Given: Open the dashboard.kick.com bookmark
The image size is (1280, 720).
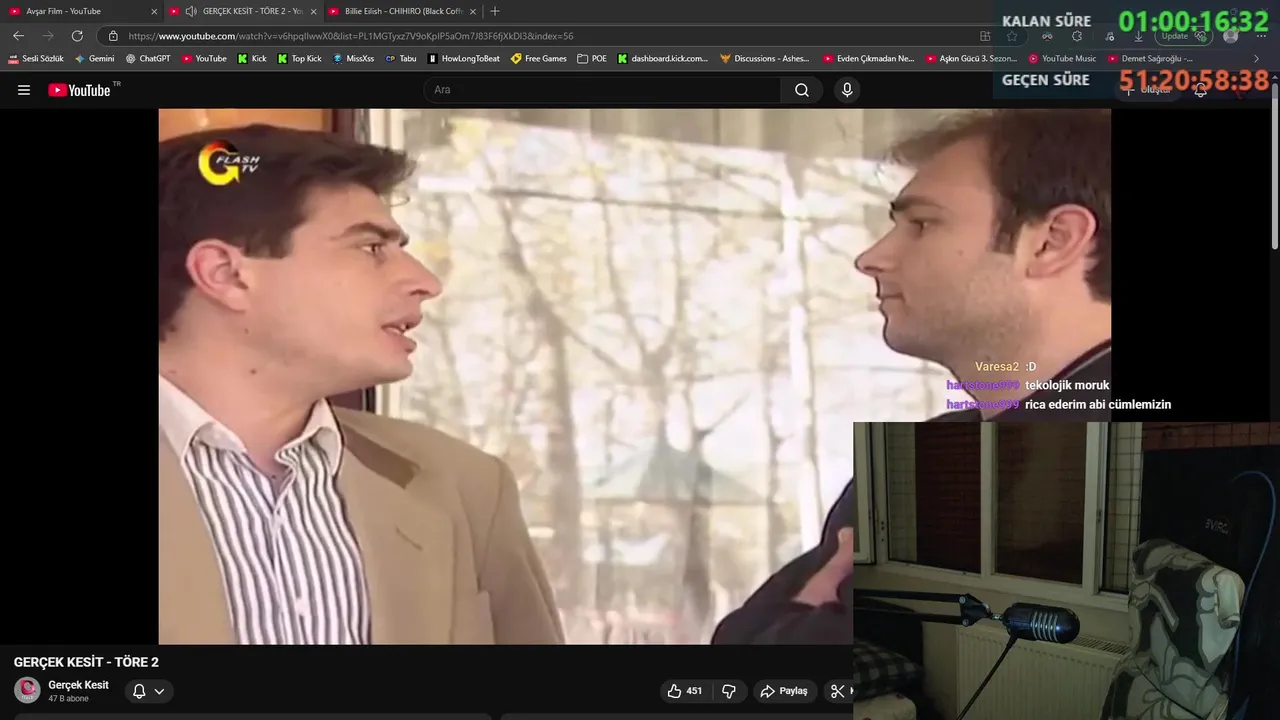Looking at the screenshot, I should pos(663,59).
